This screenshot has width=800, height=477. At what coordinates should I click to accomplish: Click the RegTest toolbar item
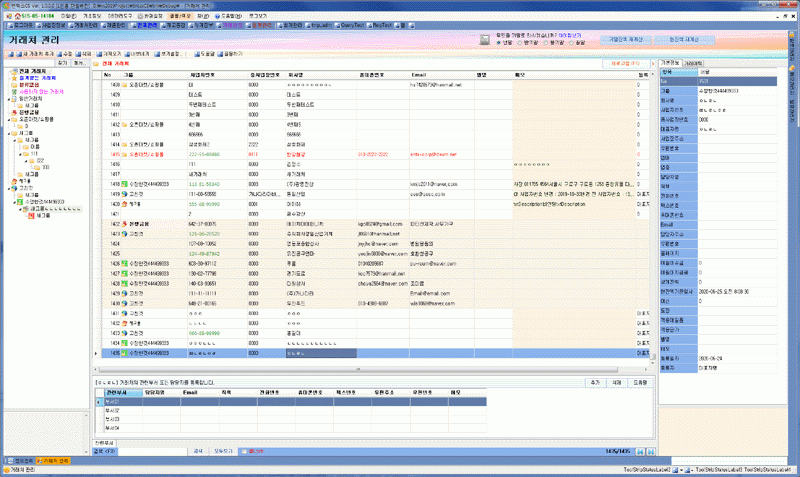[380, 25]
